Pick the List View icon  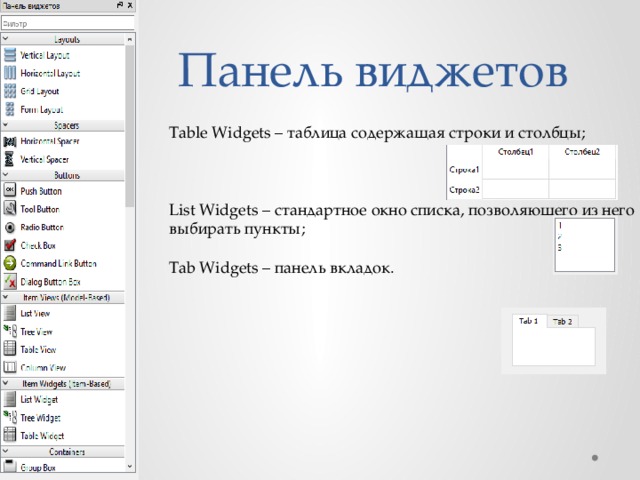(10, 313)
